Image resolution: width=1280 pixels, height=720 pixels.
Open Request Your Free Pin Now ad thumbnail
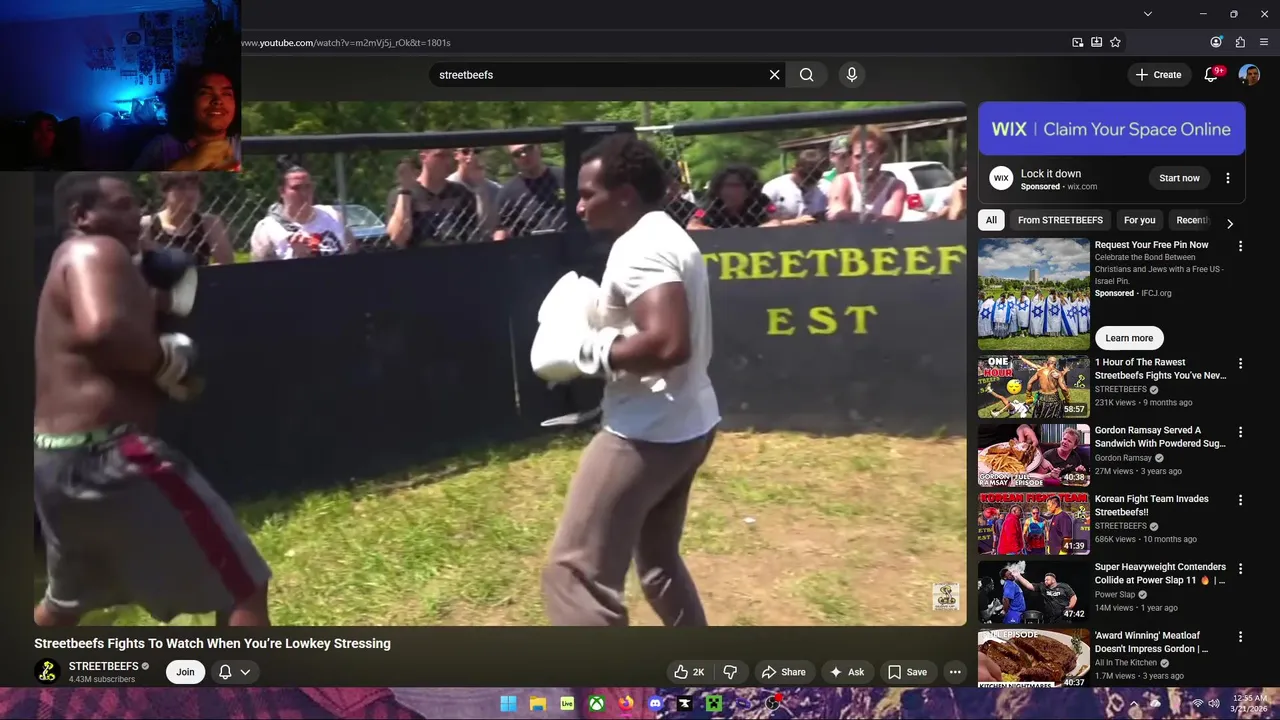1034,294
